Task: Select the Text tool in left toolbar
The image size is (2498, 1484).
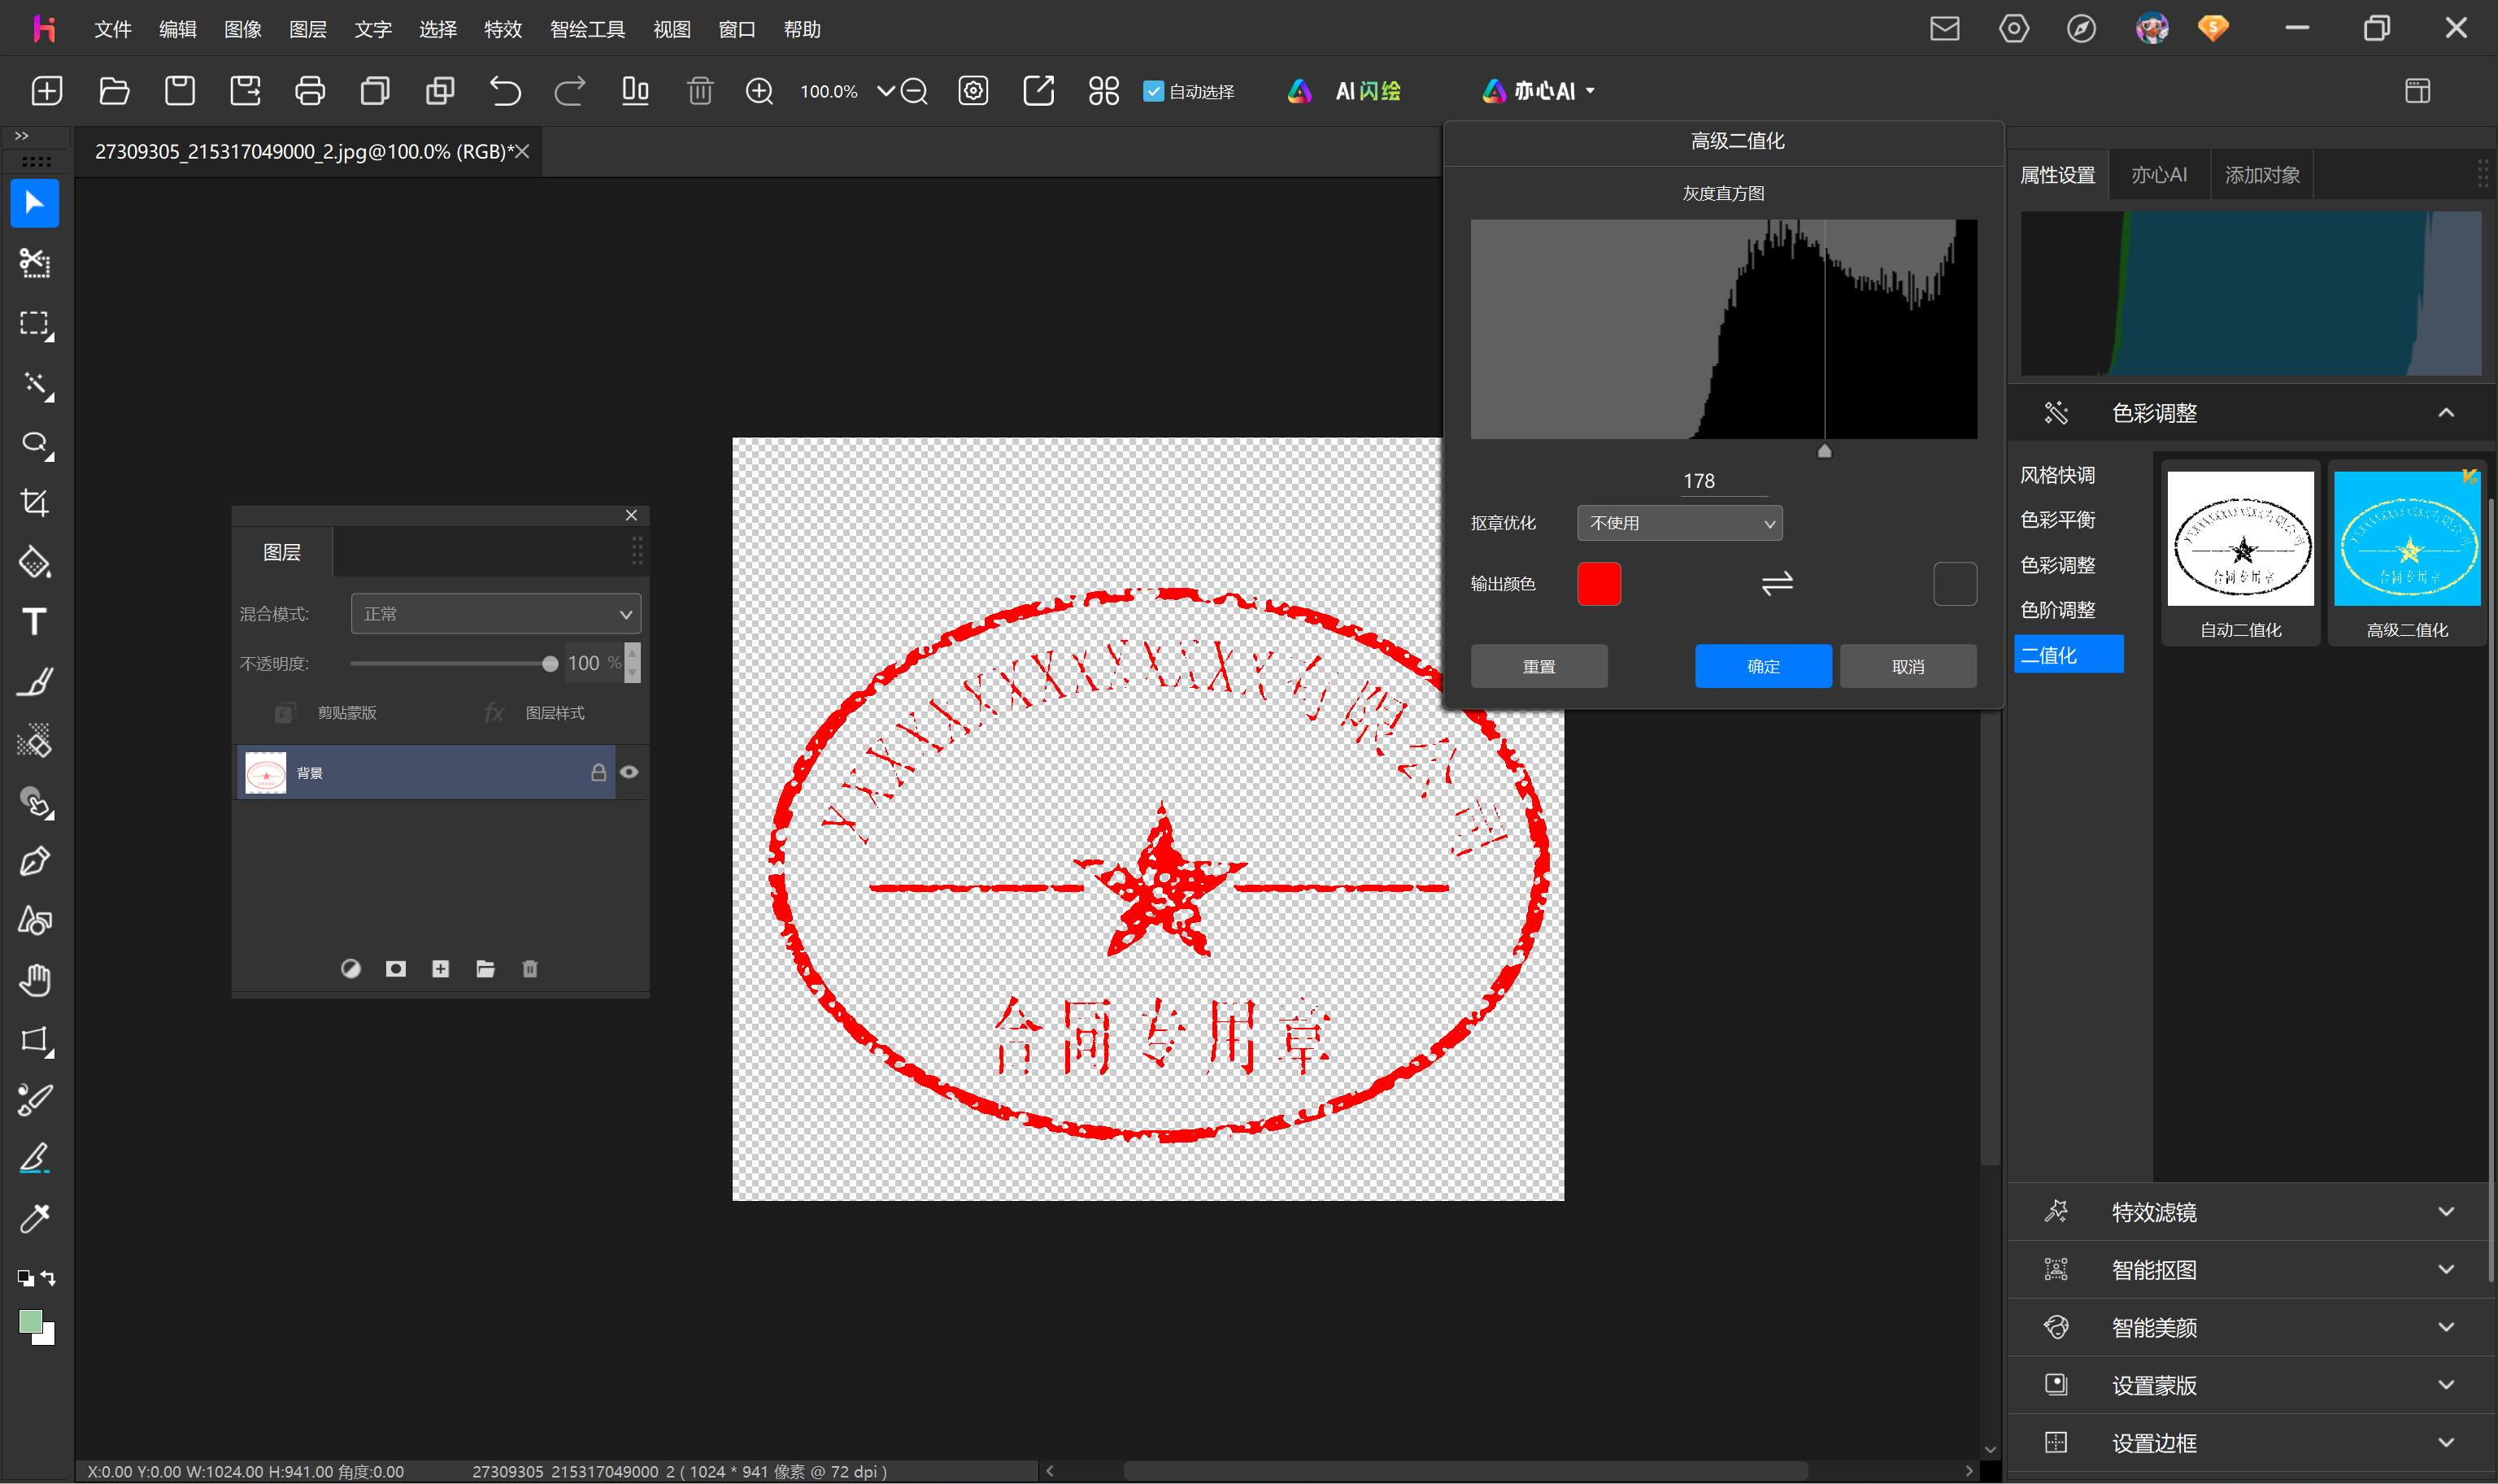Action: [35, 622]
